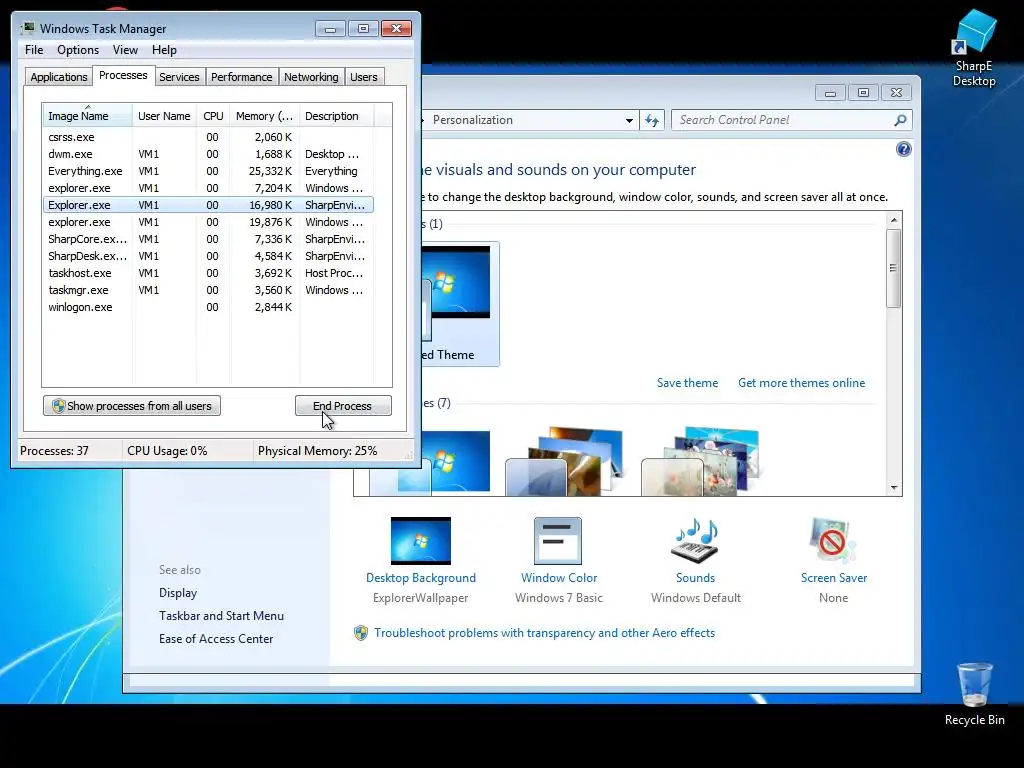Screen dimensions: 1024x768
Task: Select the Characters theme thumbnail
Action: coord(700,460)
